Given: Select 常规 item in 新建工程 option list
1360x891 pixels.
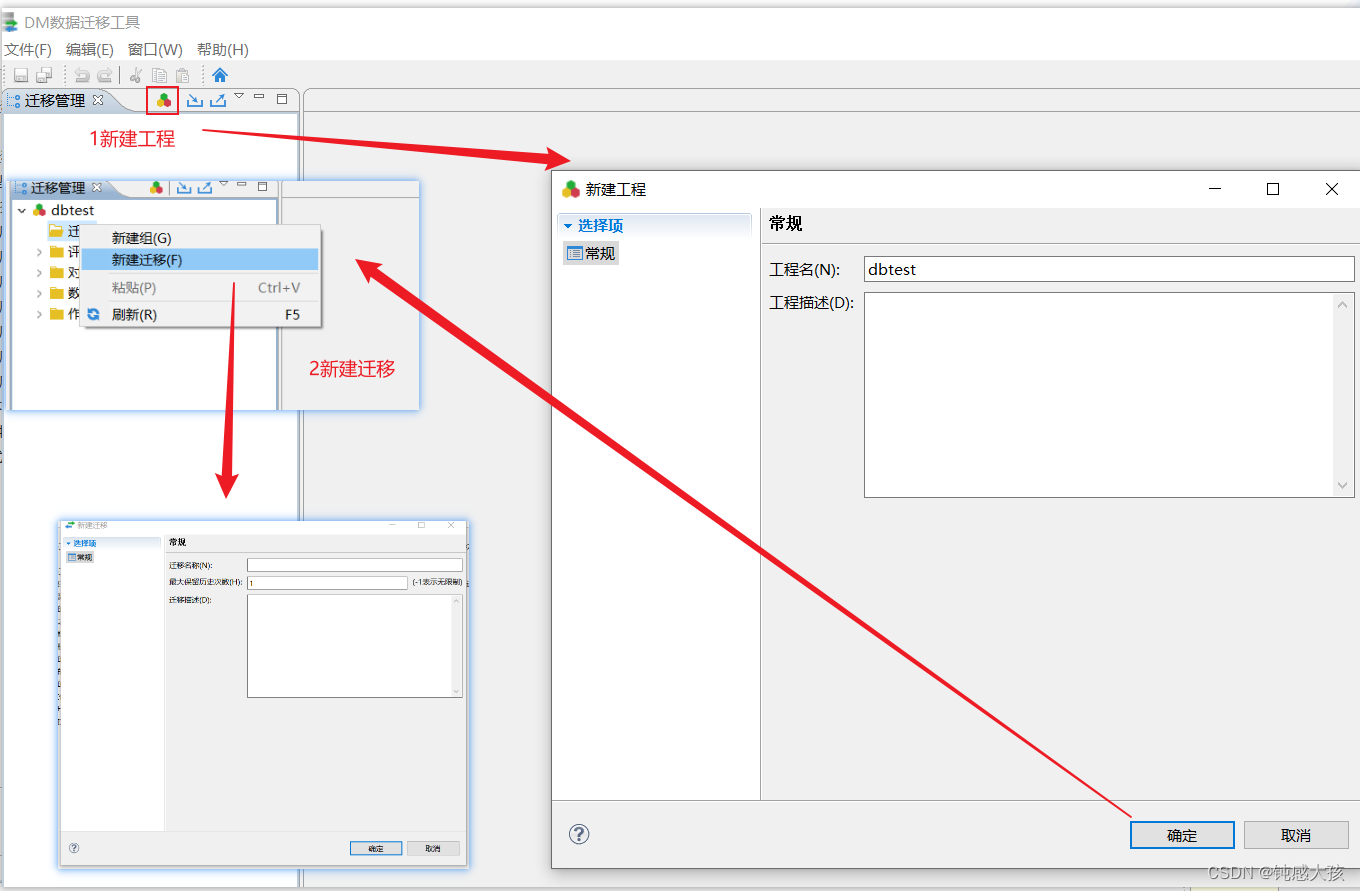Looking at the screenshot, I should coord(591,253).
